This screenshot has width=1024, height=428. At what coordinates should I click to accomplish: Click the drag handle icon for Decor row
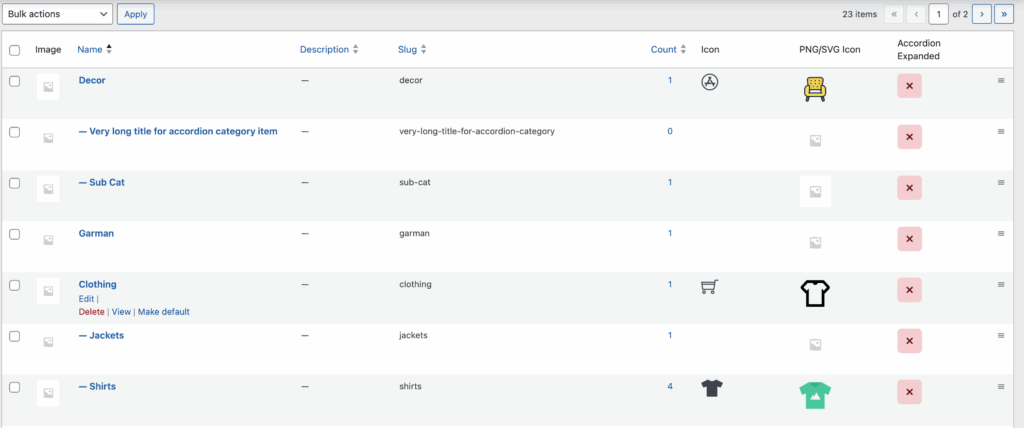pos(1001,80)
